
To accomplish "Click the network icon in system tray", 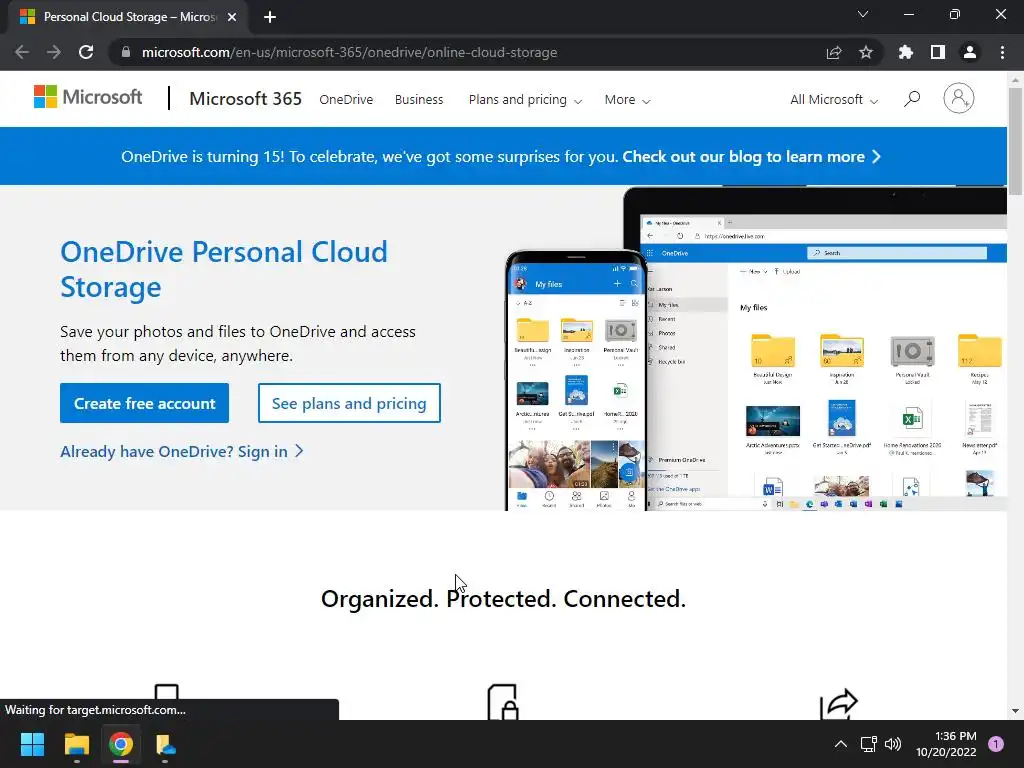I will pyautogui.click(x=868, y=744).
